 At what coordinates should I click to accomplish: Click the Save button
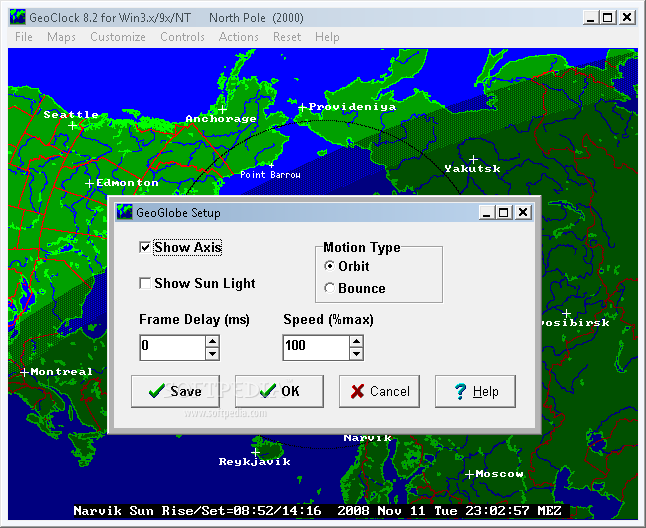(x=176, y=391)
